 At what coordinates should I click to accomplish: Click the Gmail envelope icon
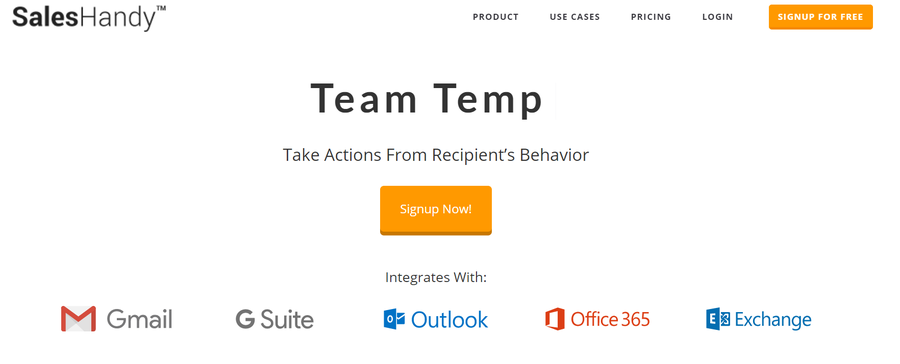(78, 319)
